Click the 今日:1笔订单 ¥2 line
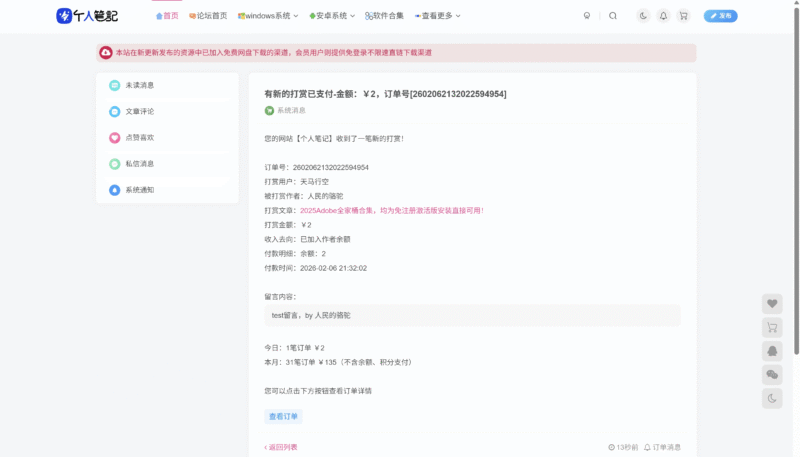 [x=294, y=348]
